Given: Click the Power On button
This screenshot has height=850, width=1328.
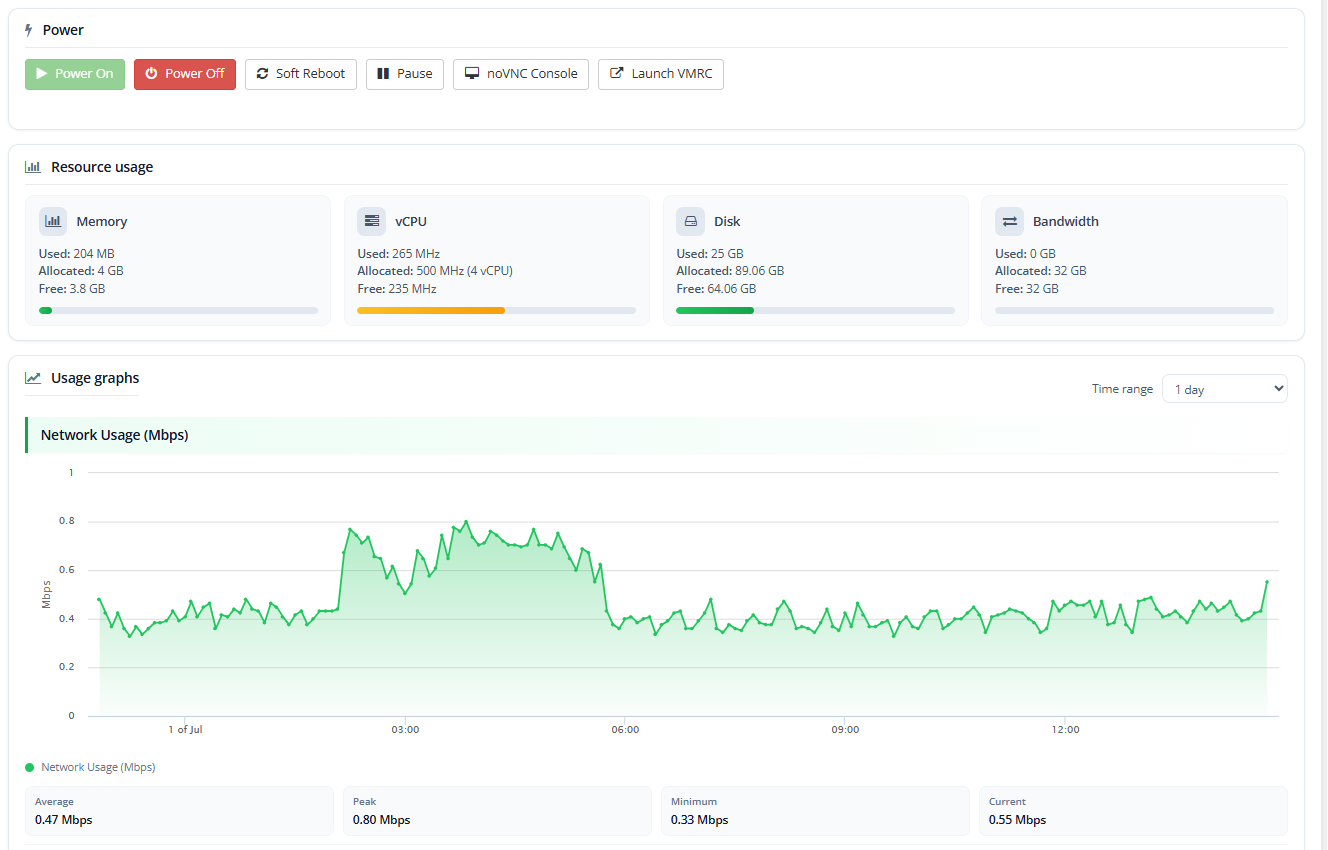Looking at the screenshot, I should [x=75, y=74].
